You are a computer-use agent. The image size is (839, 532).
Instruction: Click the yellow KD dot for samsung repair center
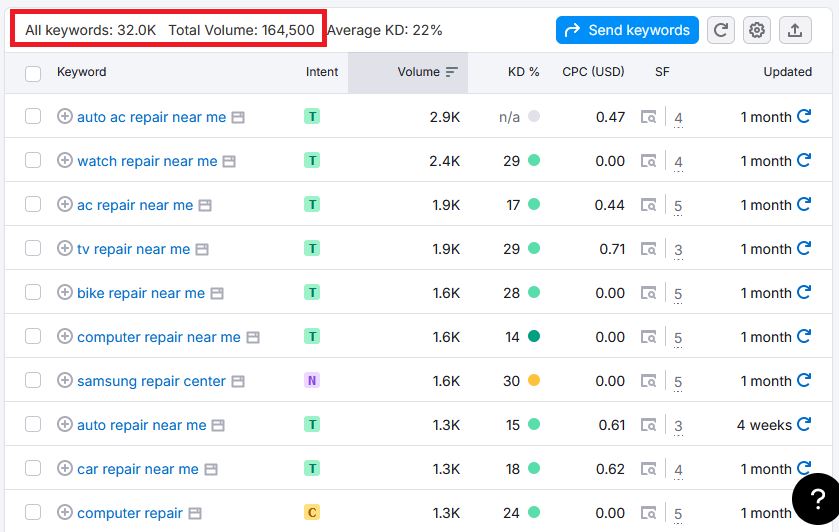pos(534,381)
